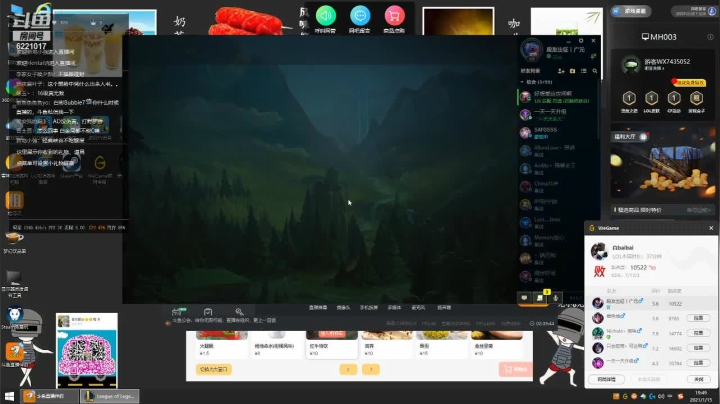Click the 关闭 button in WeGame popup
720x404 pixels.
click(x=698, y=379)
